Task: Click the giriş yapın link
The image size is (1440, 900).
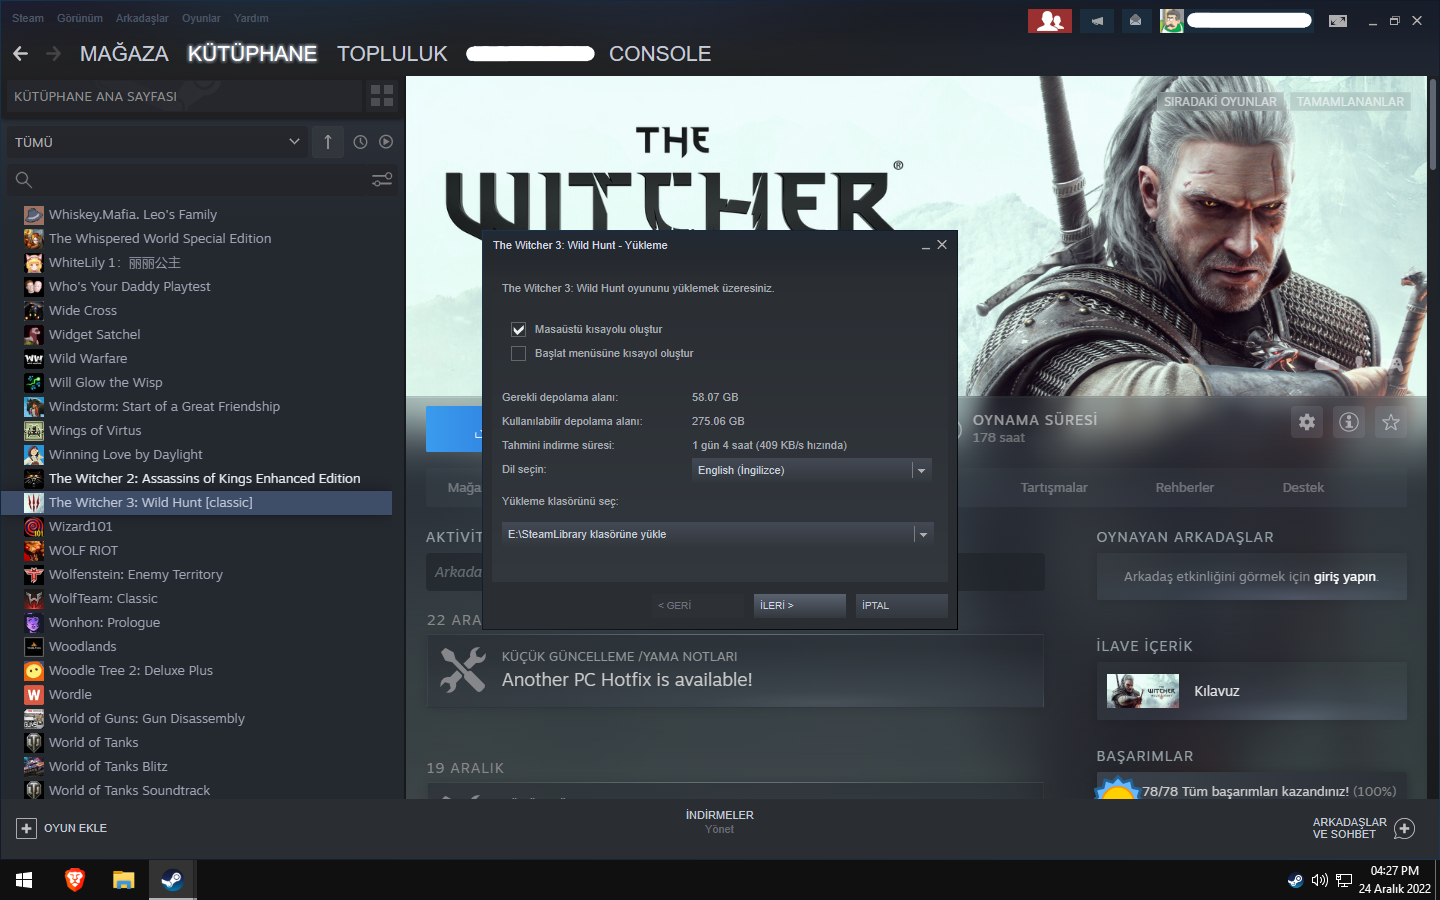Action: coord(1345,577)
